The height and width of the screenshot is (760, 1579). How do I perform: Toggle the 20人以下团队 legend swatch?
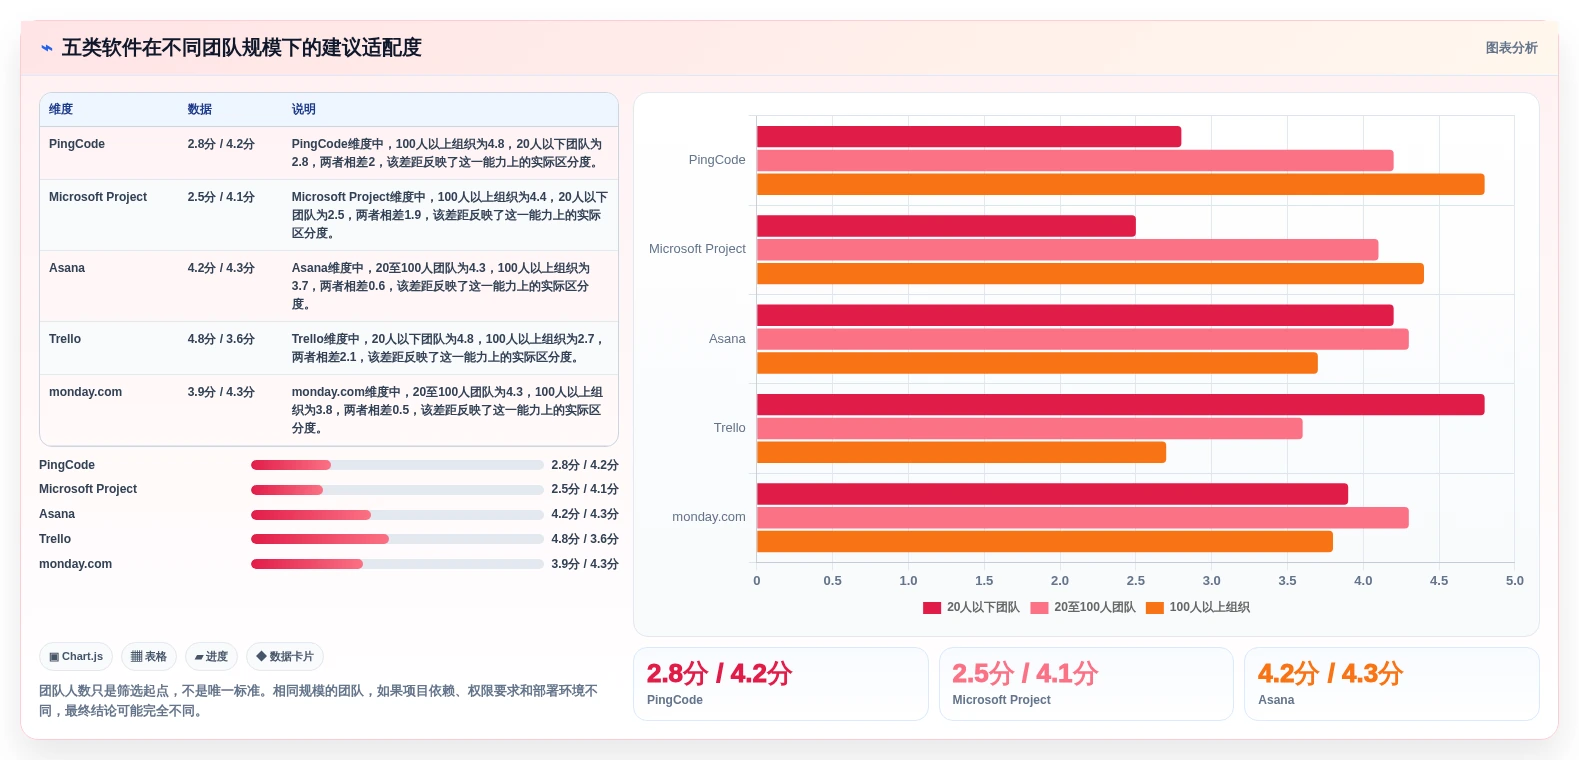point(932,608)
